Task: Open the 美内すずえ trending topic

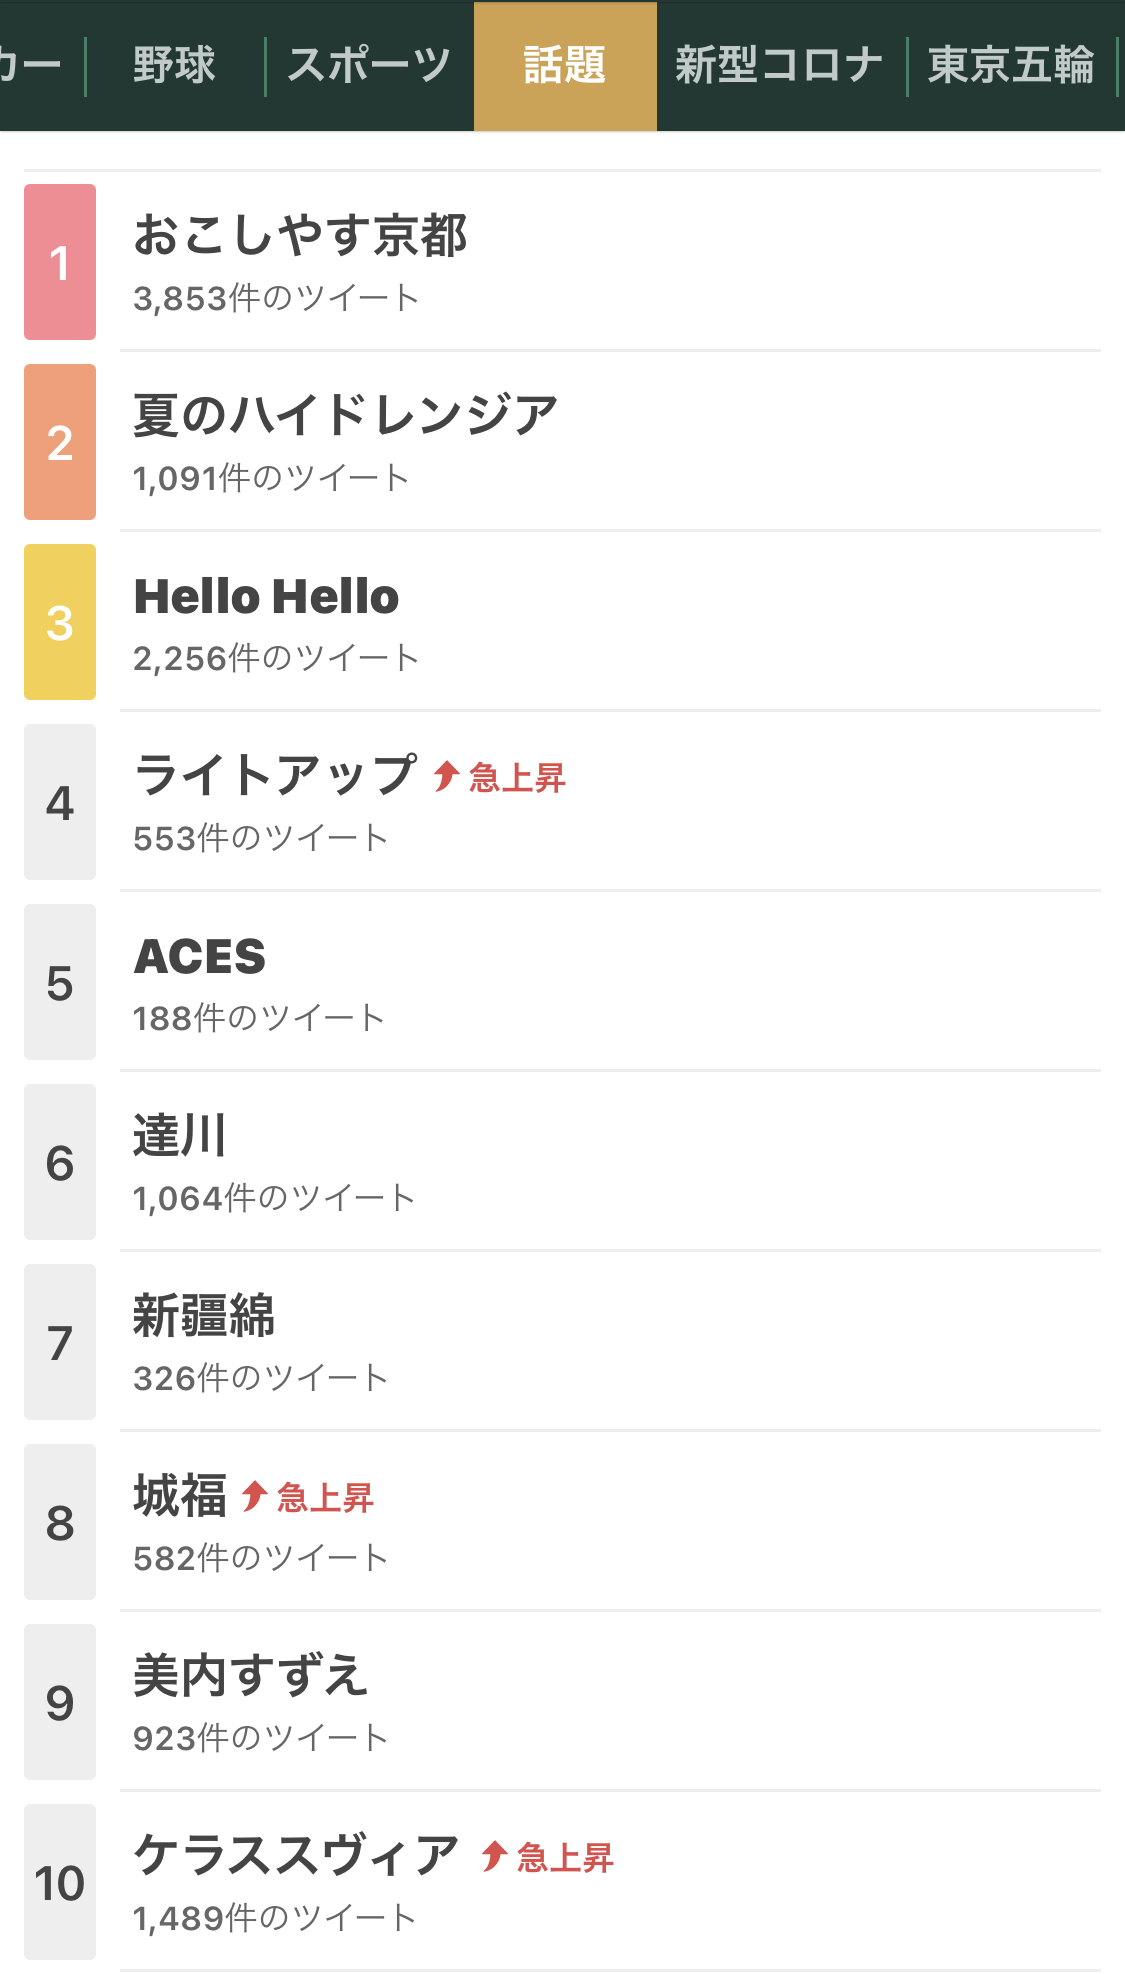Action: point(251,1676)
